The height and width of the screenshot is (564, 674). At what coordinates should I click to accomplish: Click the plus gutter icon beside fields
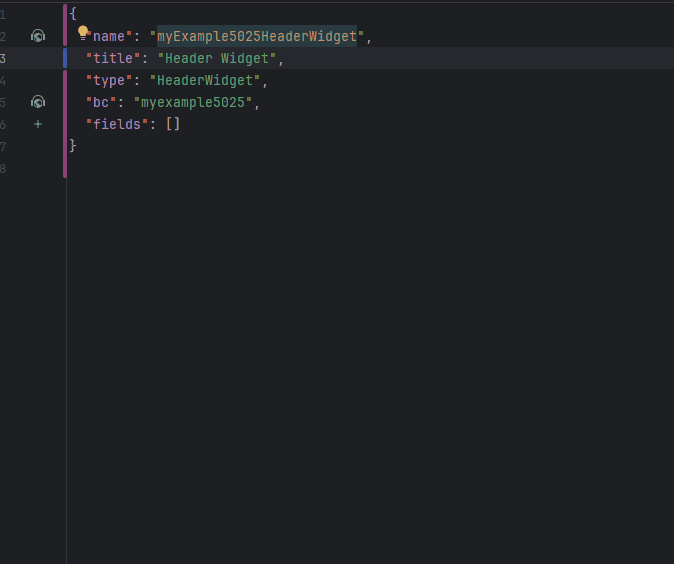38,124
